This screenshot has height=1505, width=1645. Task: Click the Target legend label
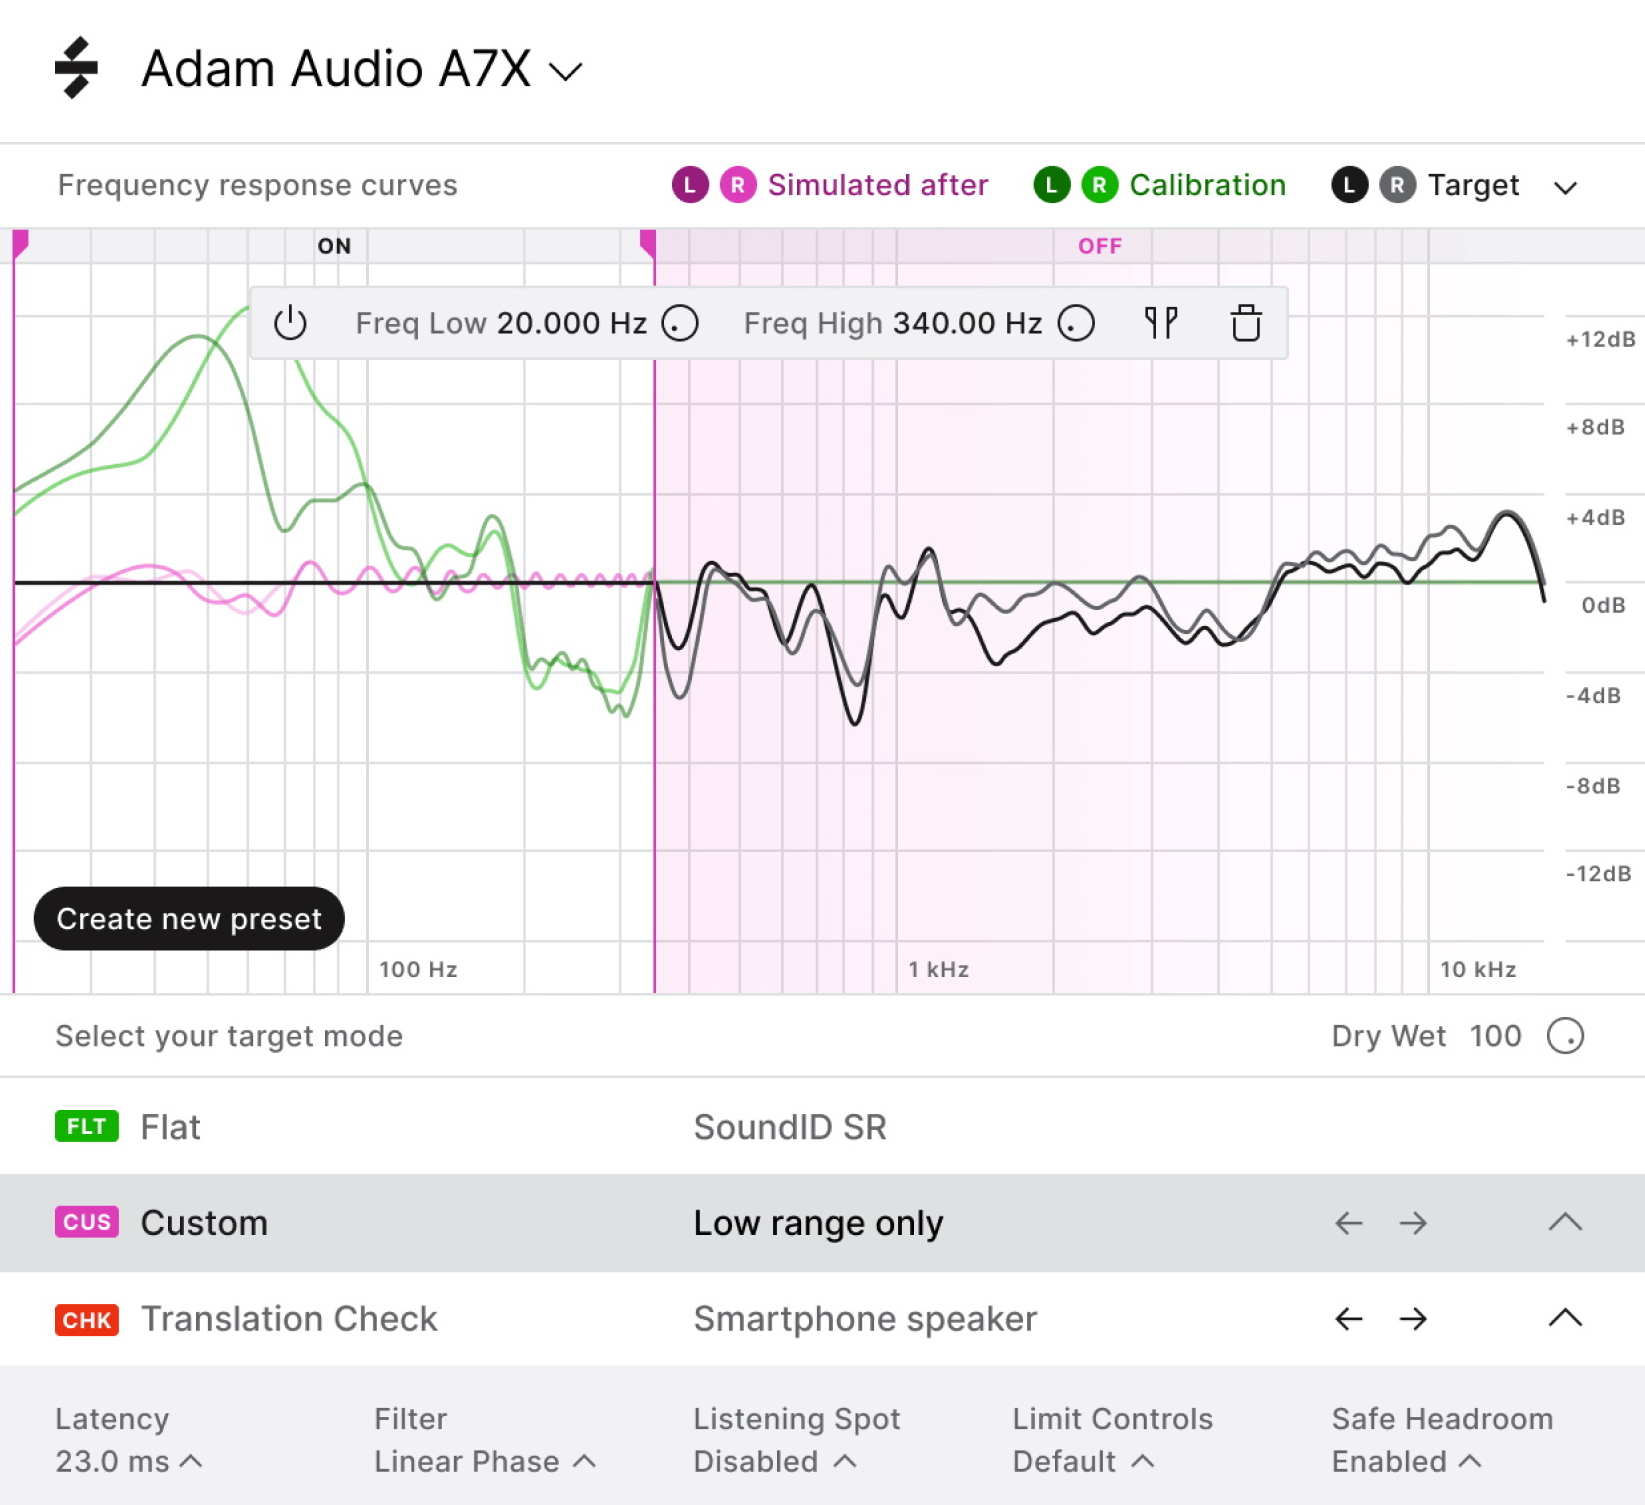pyautogui.click(x=1473, y=185)
